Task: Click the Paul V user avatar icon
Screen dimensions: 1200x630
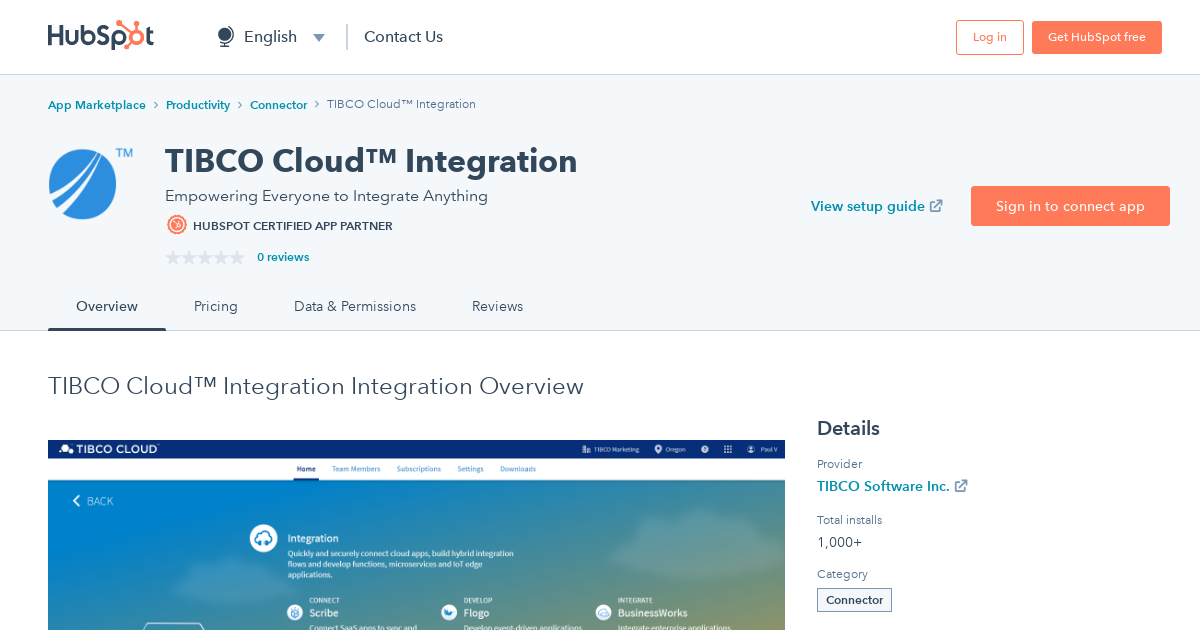Action: coord(749,450)
